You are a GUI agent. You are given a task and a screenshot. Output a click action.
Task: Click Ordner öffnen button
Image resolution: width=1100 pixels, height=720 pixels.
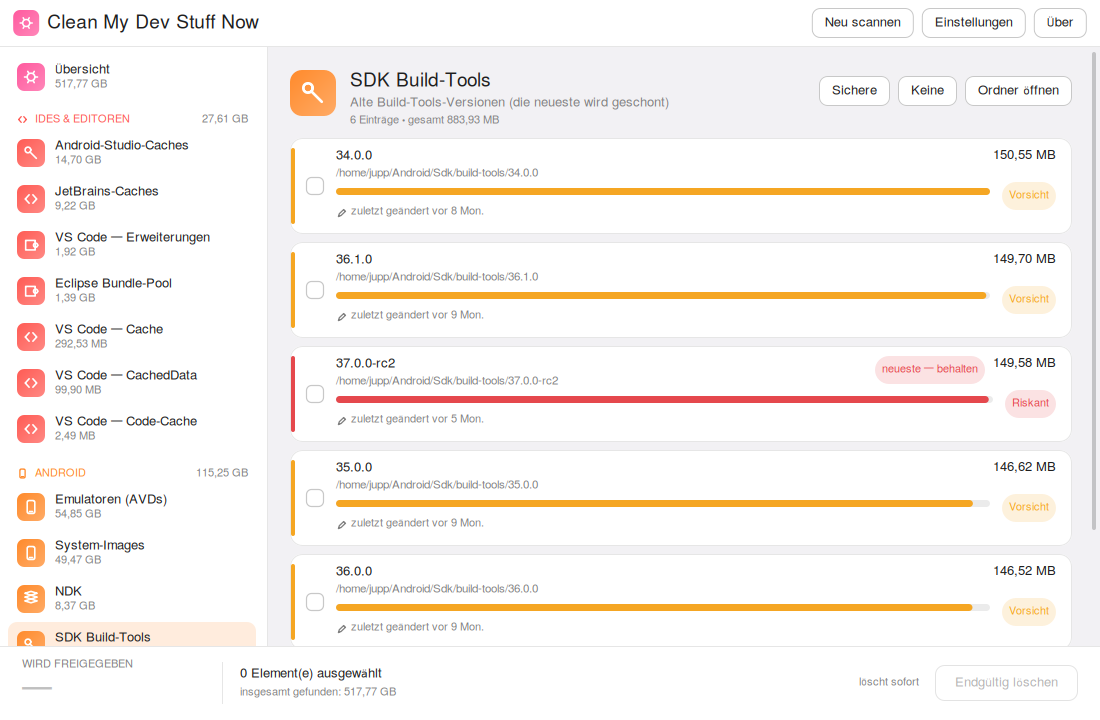1018,91
